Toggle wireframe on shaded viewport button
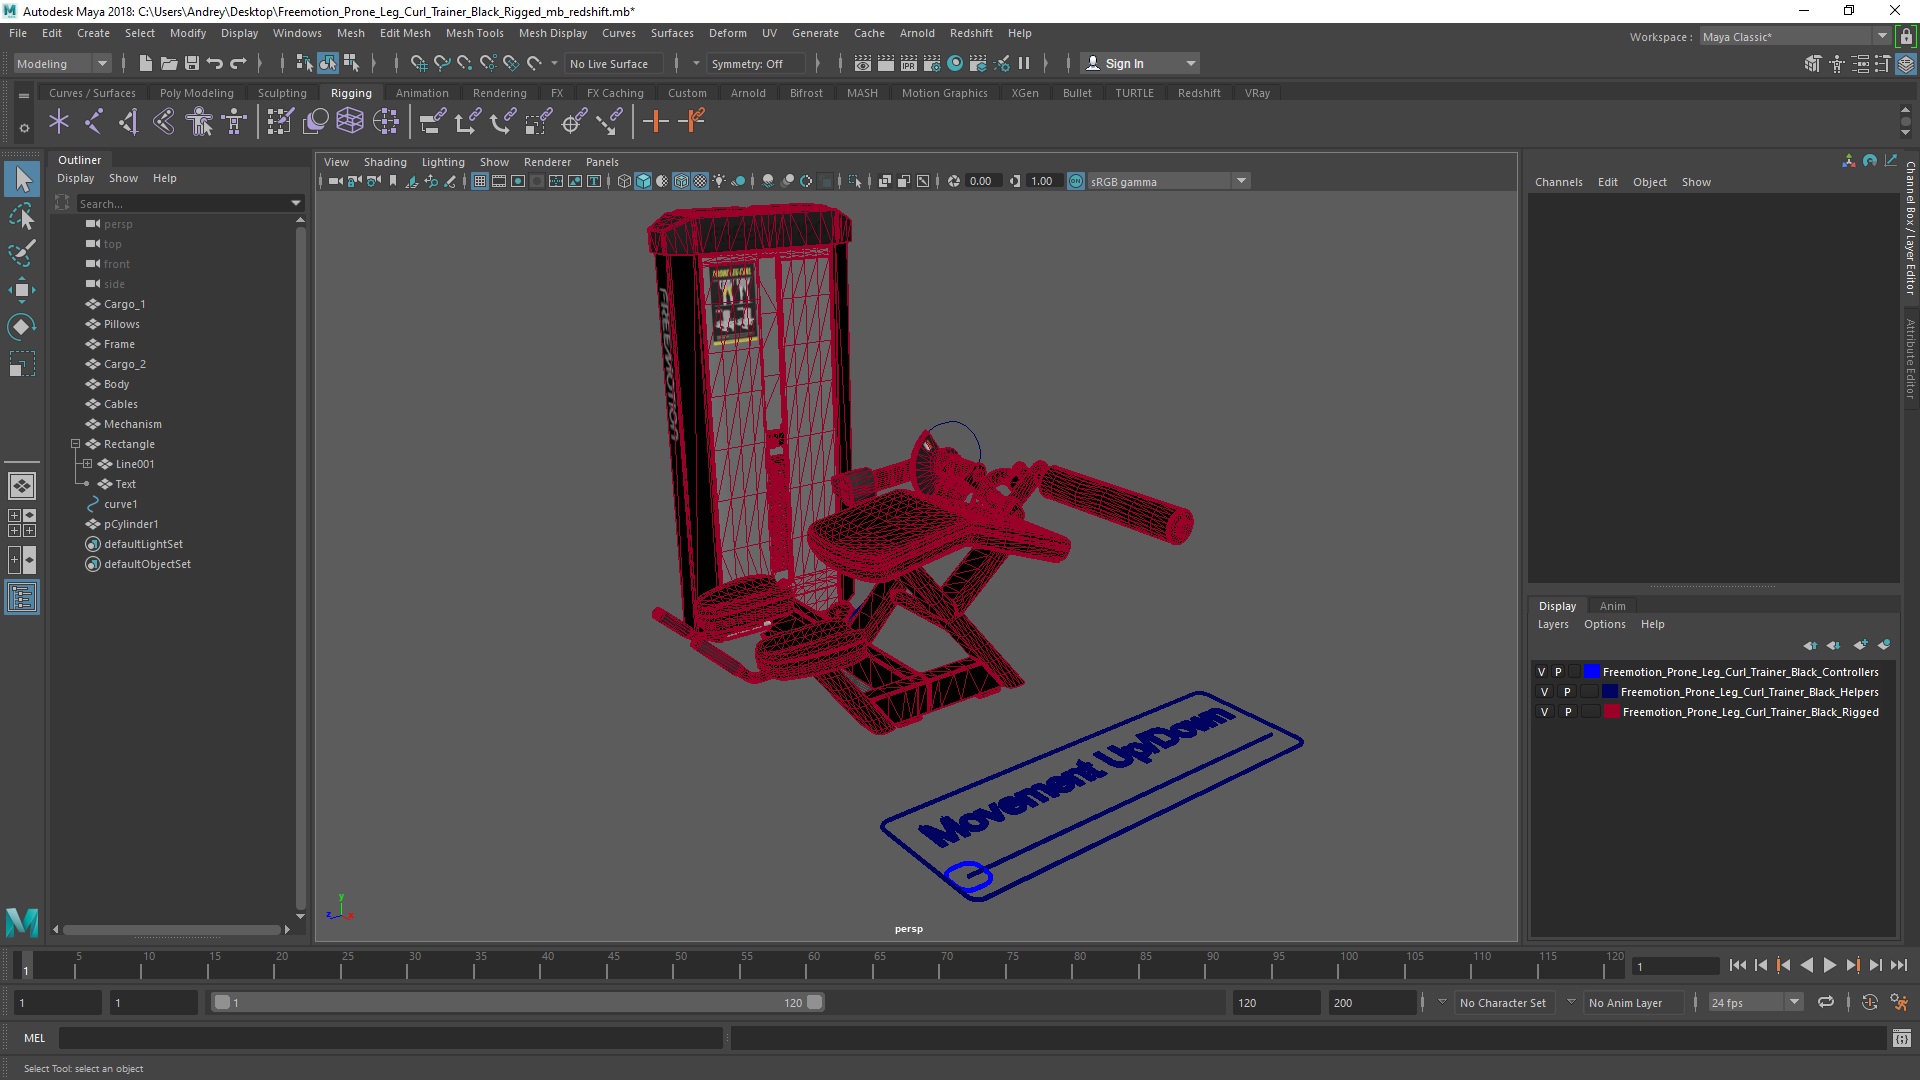 pos(681,181)
